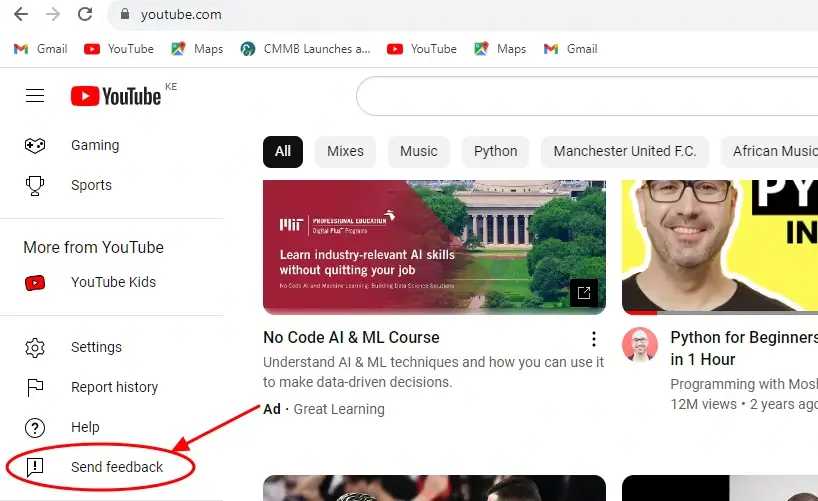
Task: Open Report history
Action: pyautogui.click(x=112, y=388)
